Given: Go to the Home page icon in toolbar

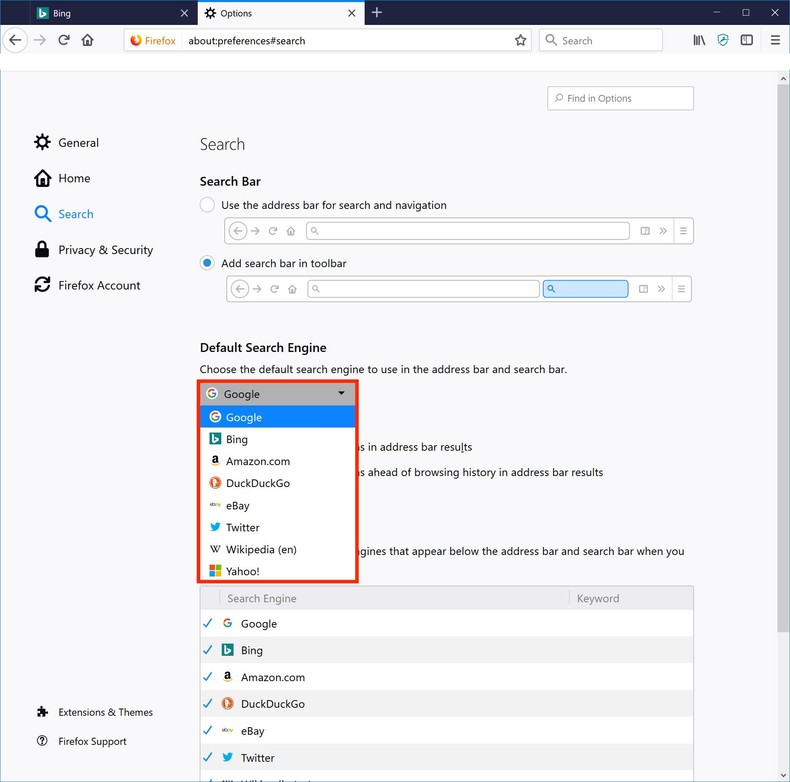Looking at the screenshot, I should pyautogui.click(x=88, y=41).
